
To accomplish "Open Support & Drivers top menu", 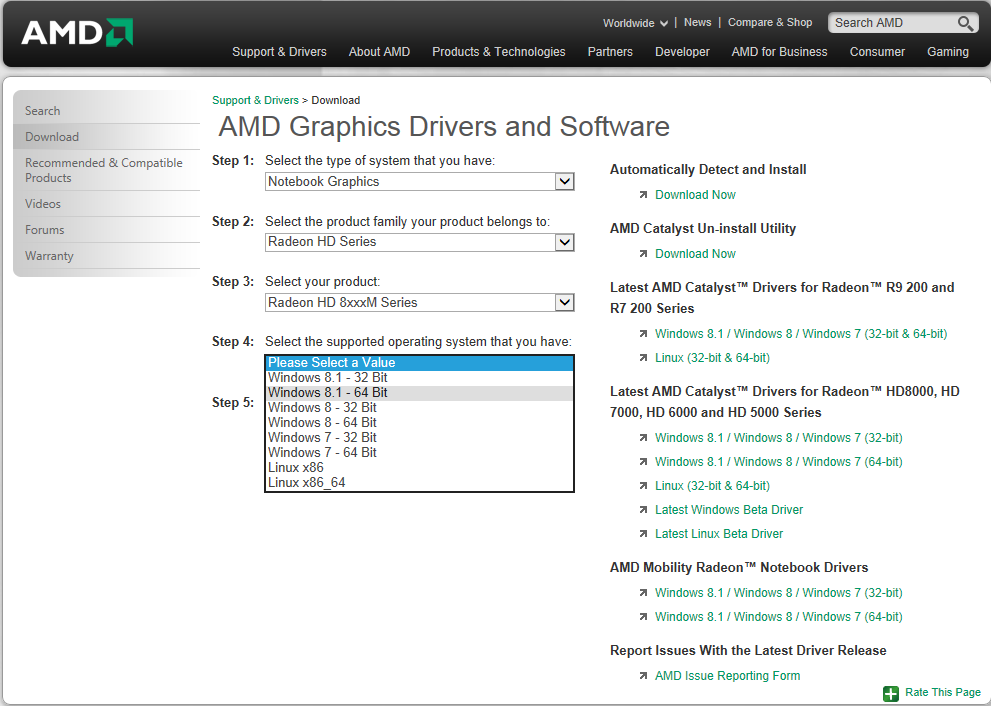I will click(279, 52).
